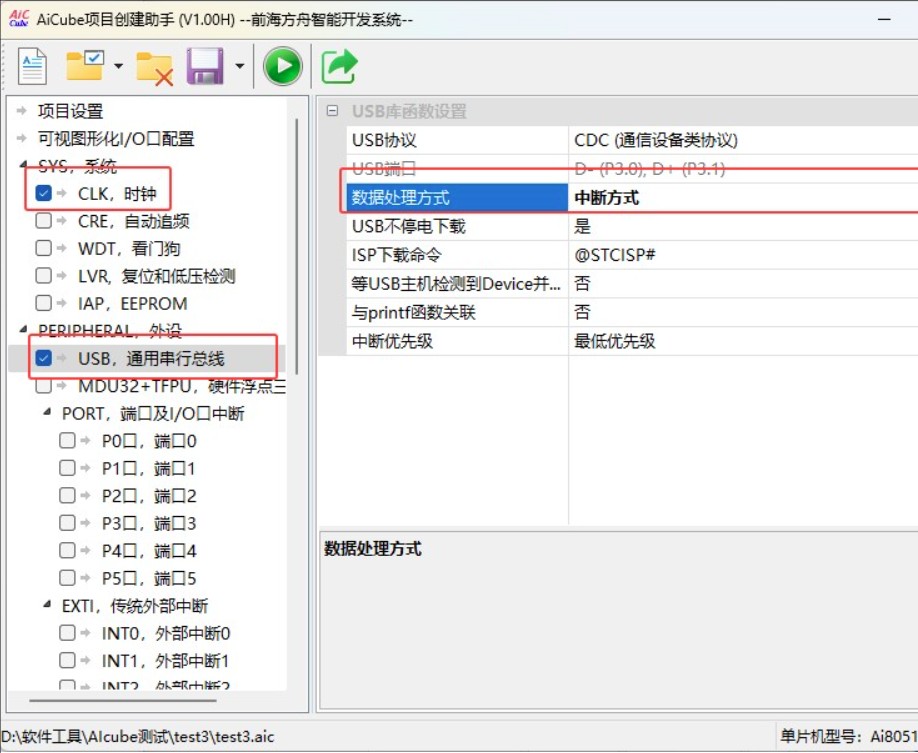Select 中断优先级 property row

[x=457, y=341]
